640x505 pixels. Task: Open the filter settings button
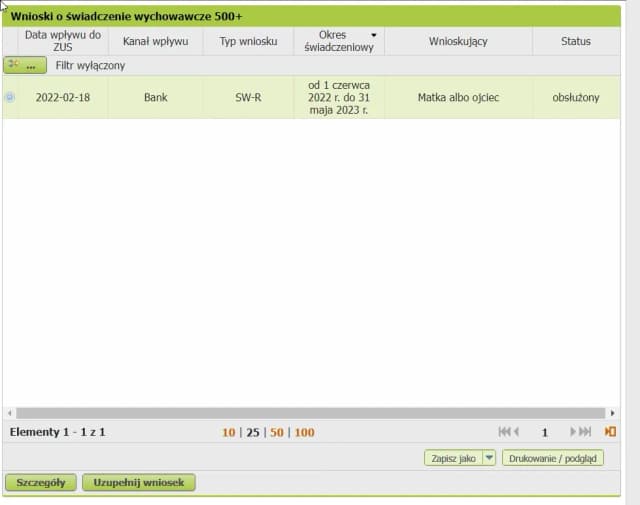coord(25,65)
